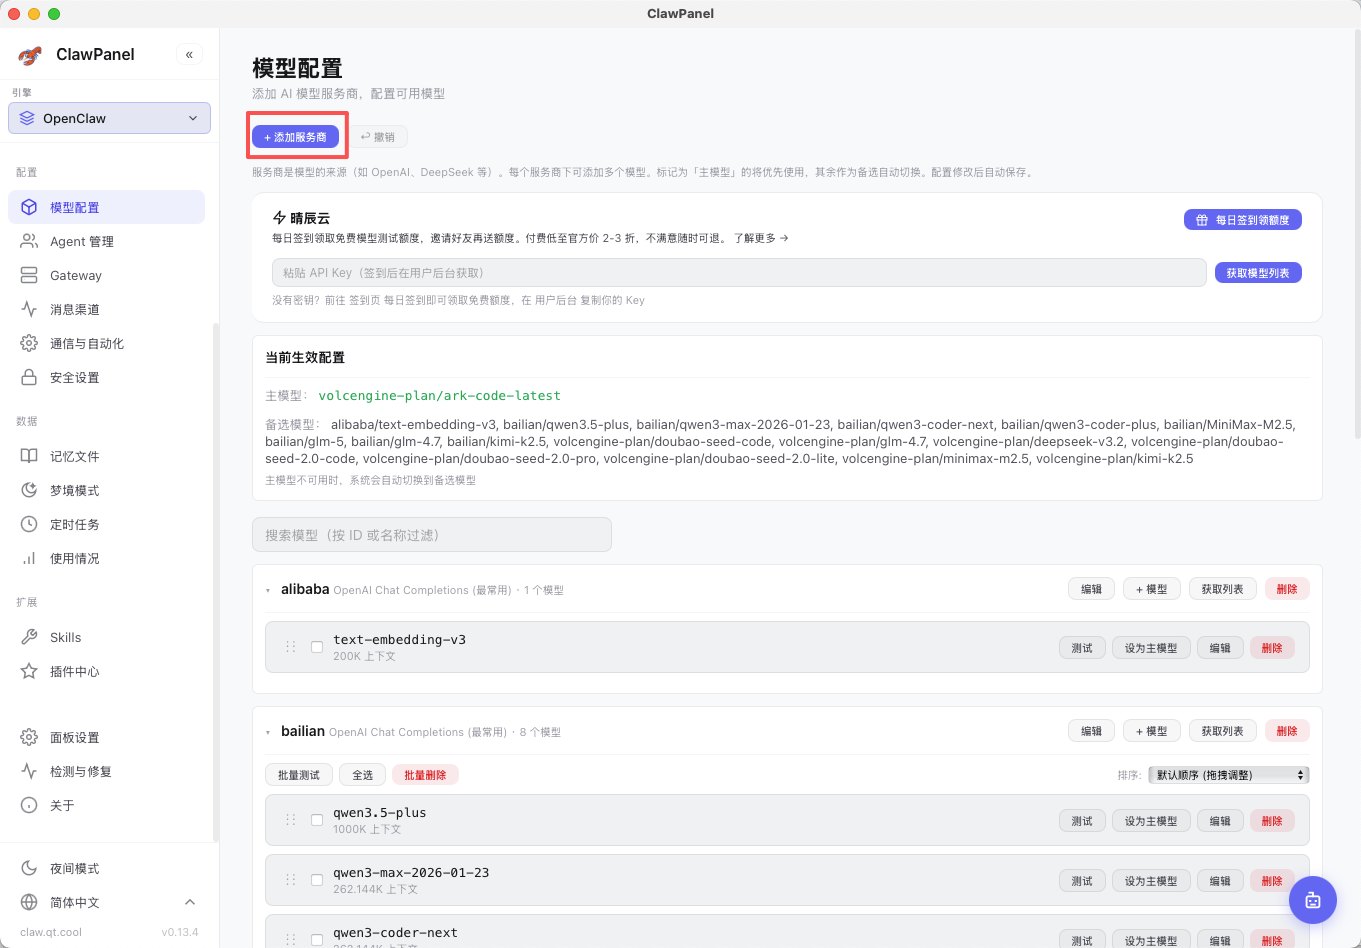Open the OpenClaw engine dropdown
The height and width of the screenshot is (948, 1361).
click(109, 118)
